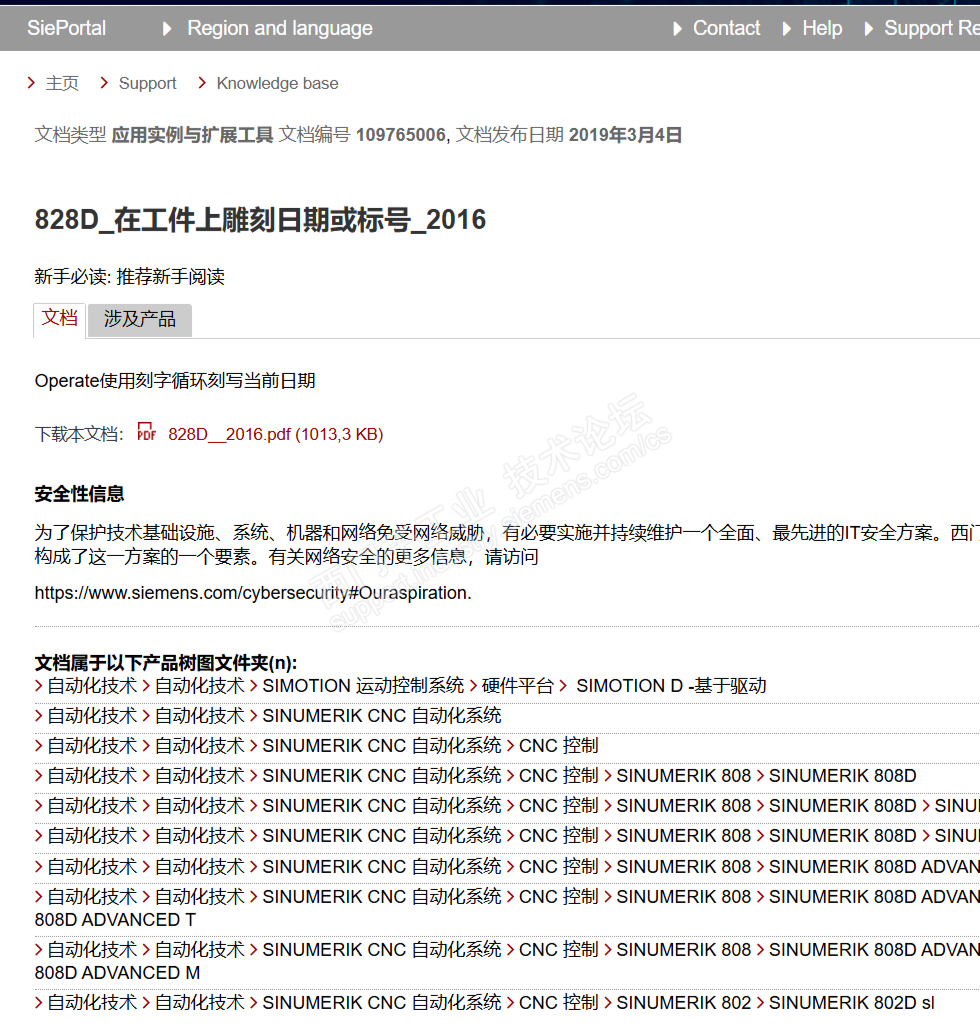The height and width of the screenshot is (1026, 980).
Task: Download the 828D__2016.pdf (1013,3 KB) document
Action: pyautogui.click(x=275, y=434)
